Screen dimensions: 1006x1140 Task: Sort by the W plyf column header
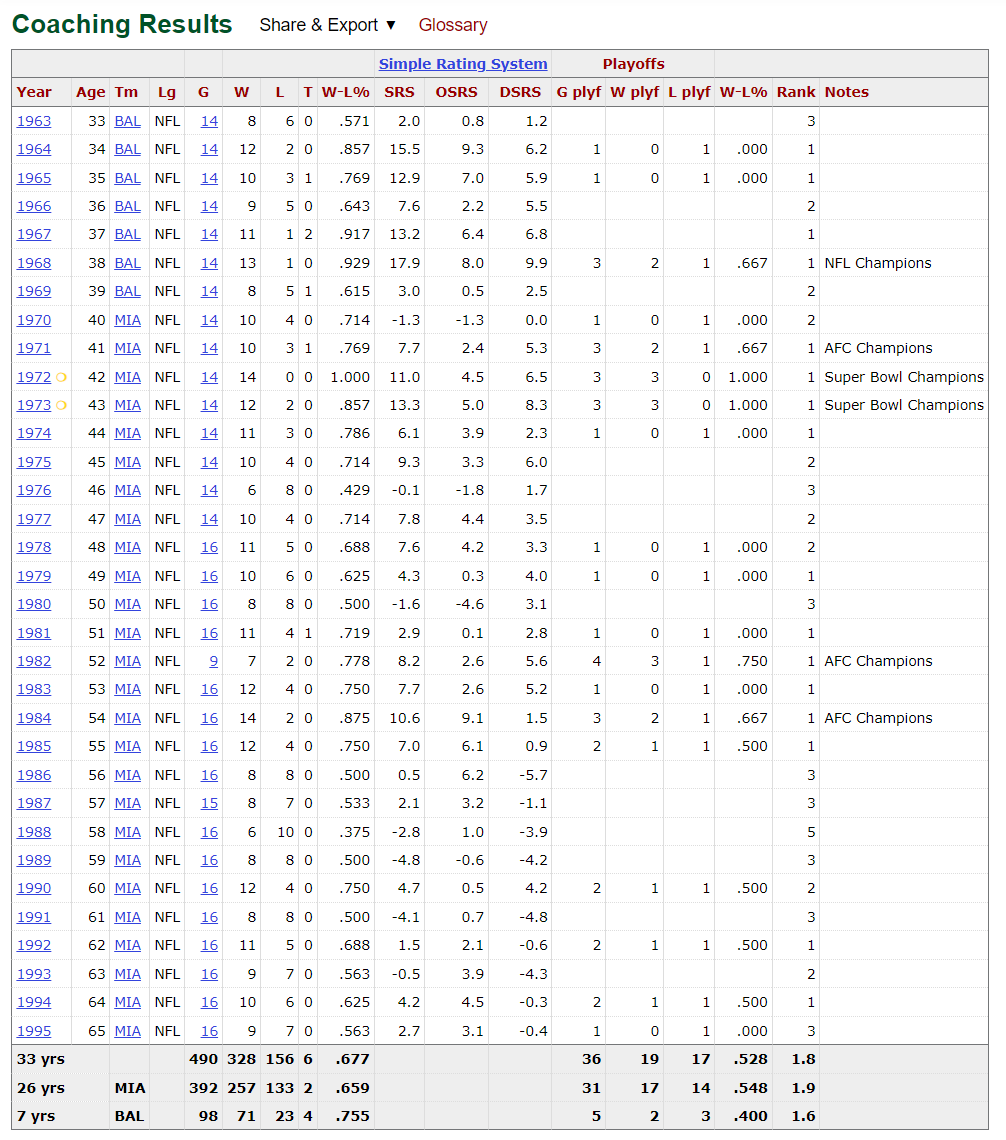(634, 92)
